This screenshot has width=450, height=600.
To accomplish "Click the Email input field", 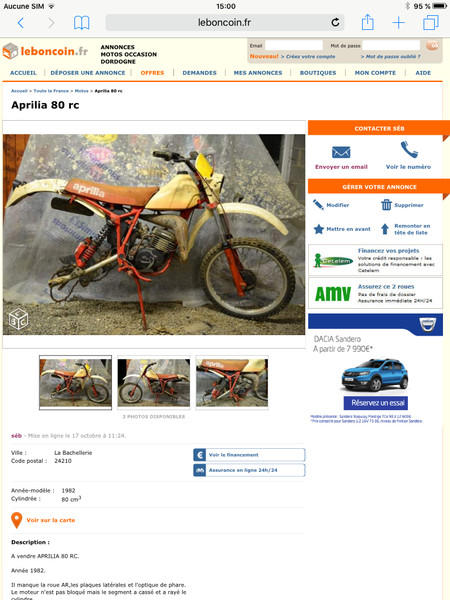I will [x=294, y=46].
